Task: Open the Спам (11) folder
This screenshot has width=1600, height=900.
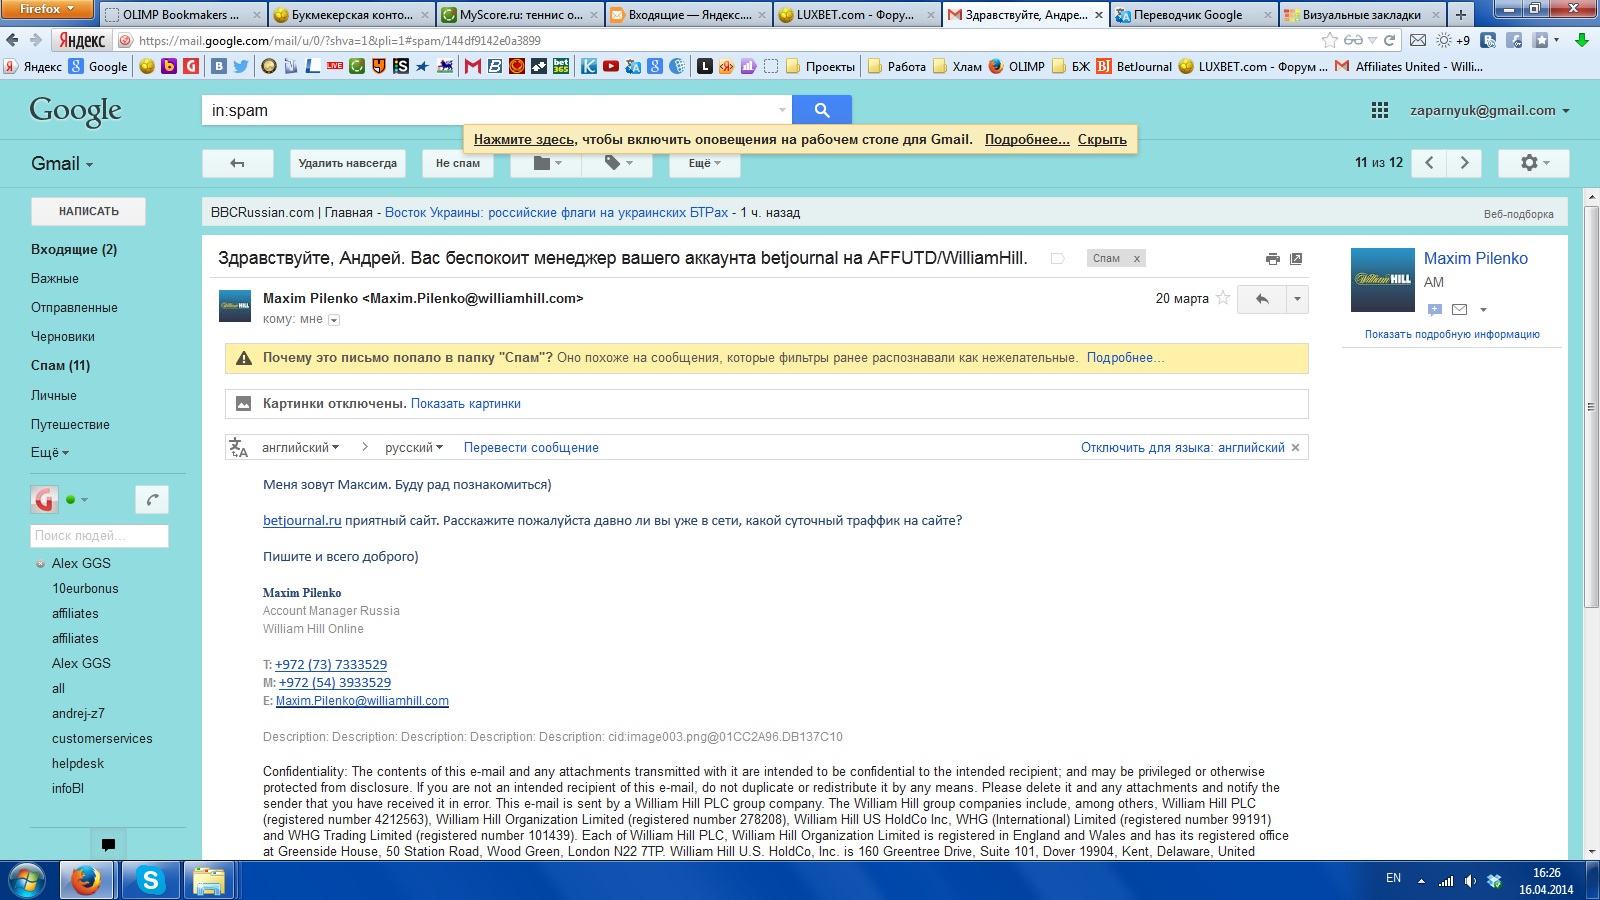Action: pyautogui.click(x=60, y=366)
